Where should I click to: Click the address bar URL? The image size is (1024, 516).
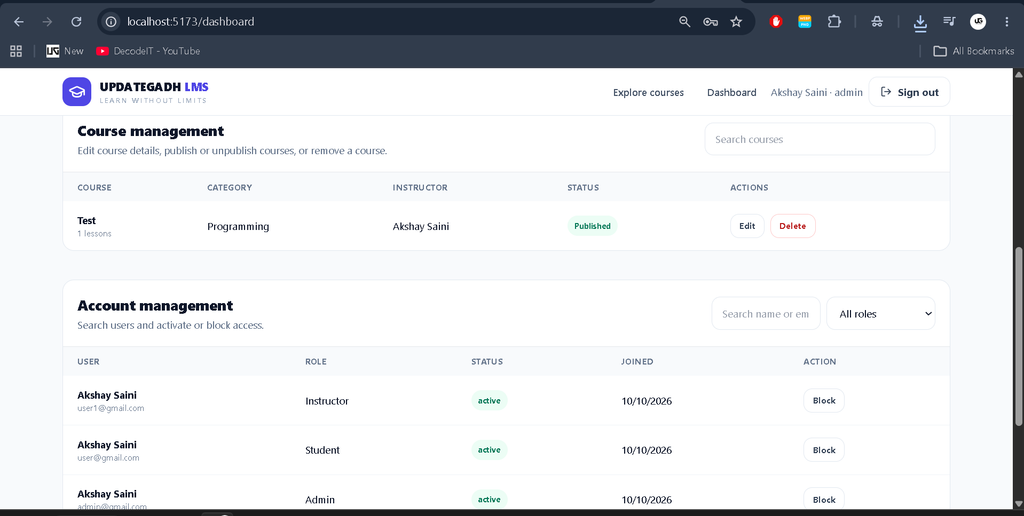pos(191,22)
